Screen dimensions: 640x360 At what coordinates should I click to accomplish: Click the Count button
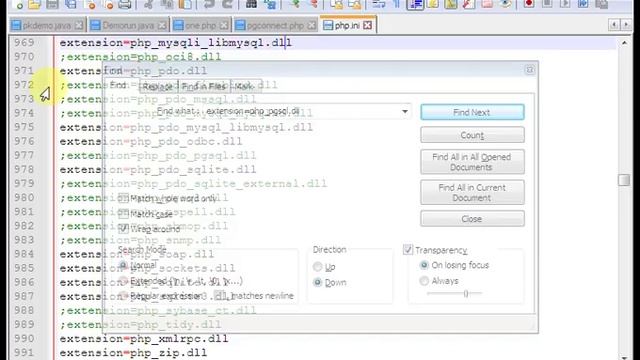coord(472,135)
